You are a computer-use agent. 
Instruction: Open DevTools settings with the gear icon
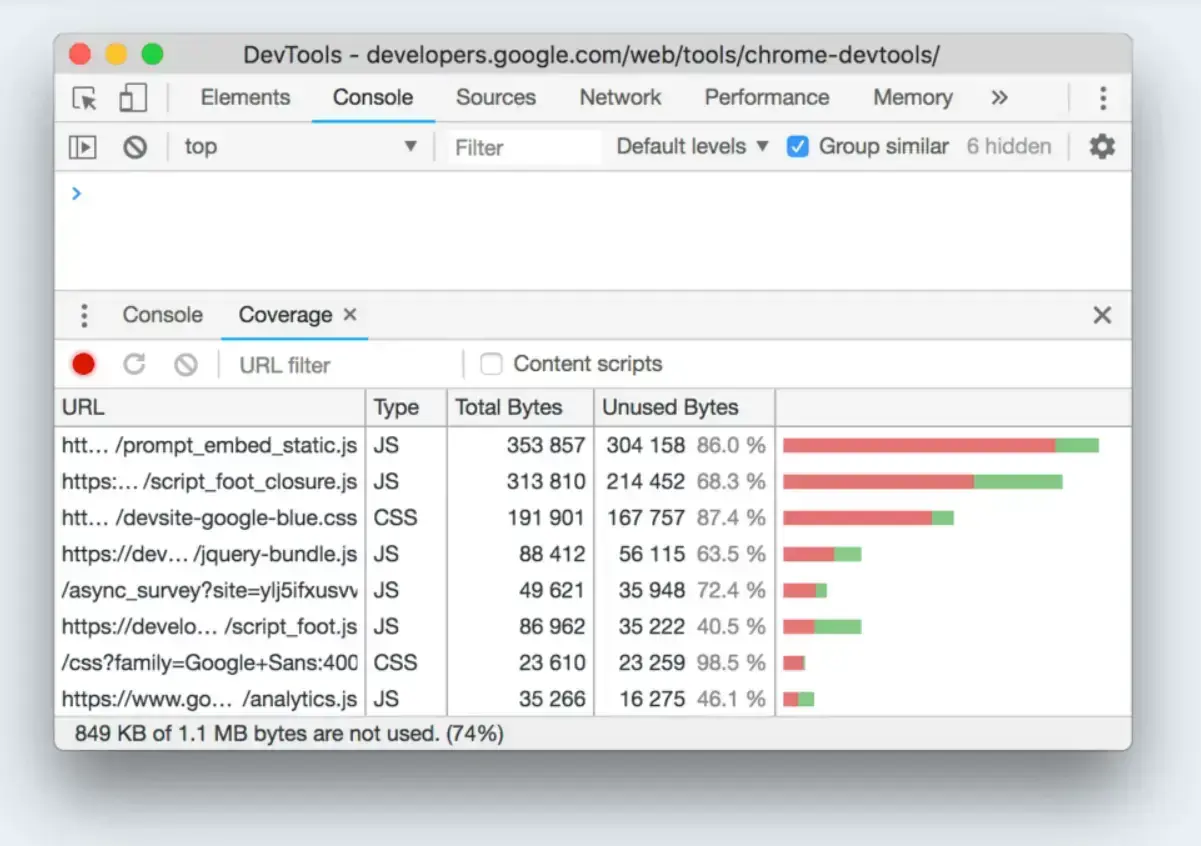click(1101, 146)
